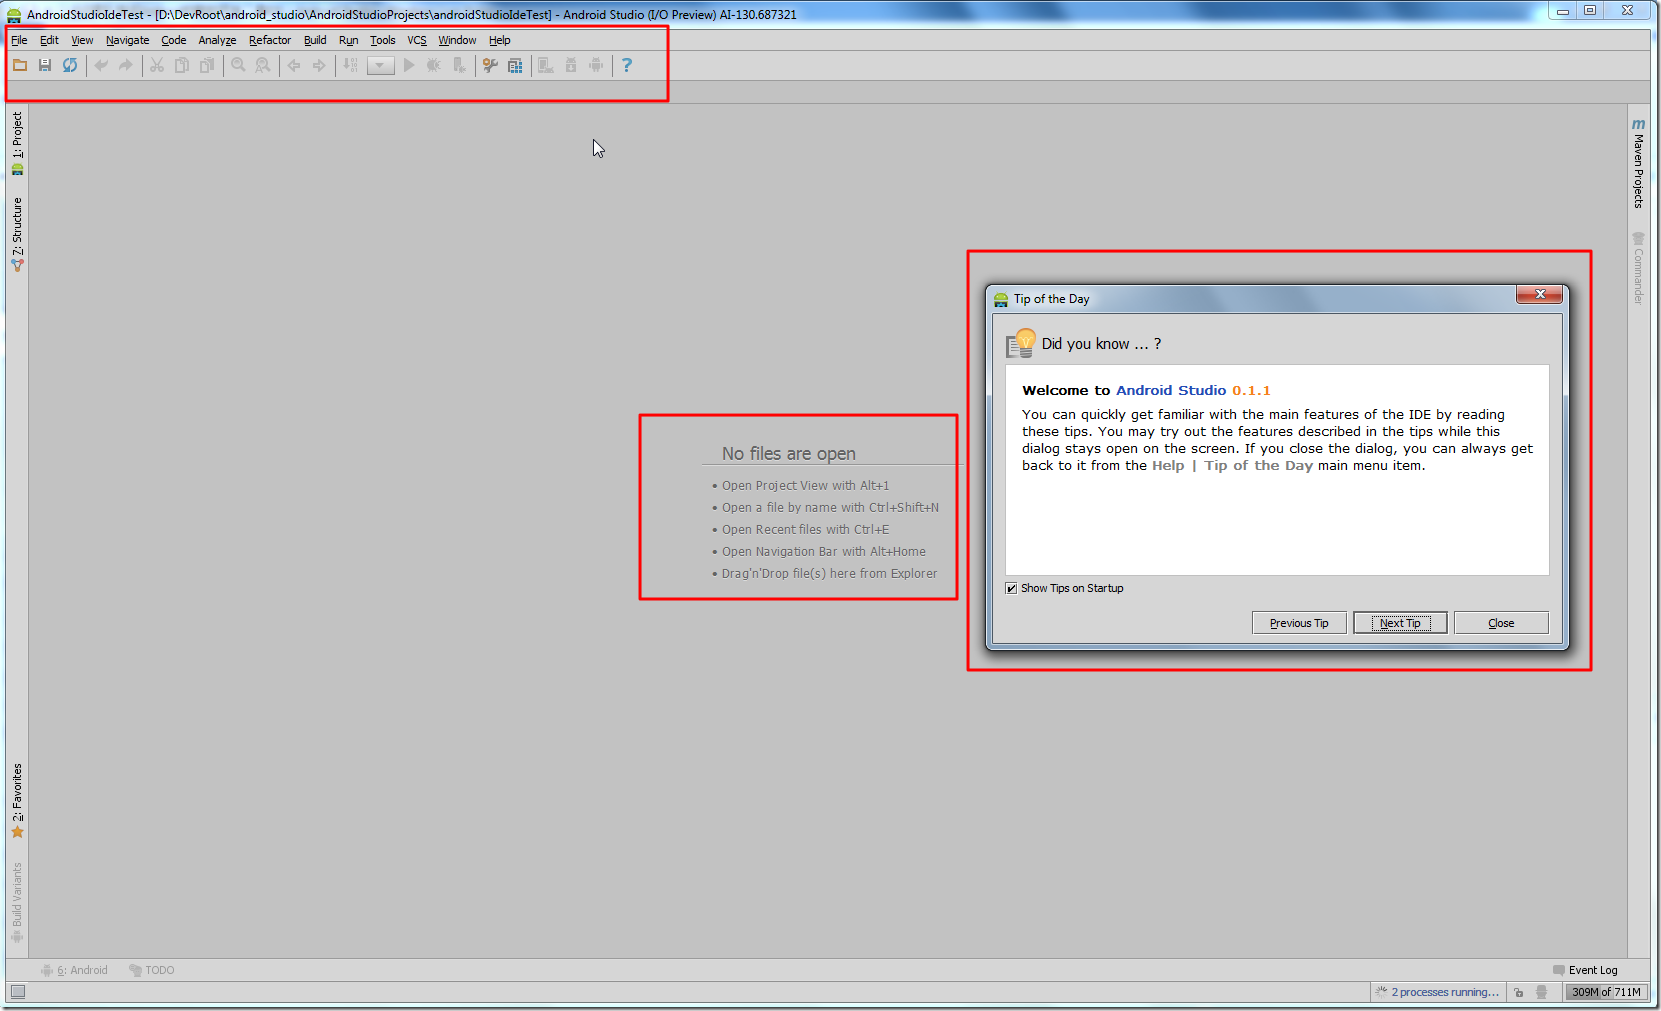Open Settings via wrench icon
This screenshot has height=1011, width=1661.
click(490, 65)
